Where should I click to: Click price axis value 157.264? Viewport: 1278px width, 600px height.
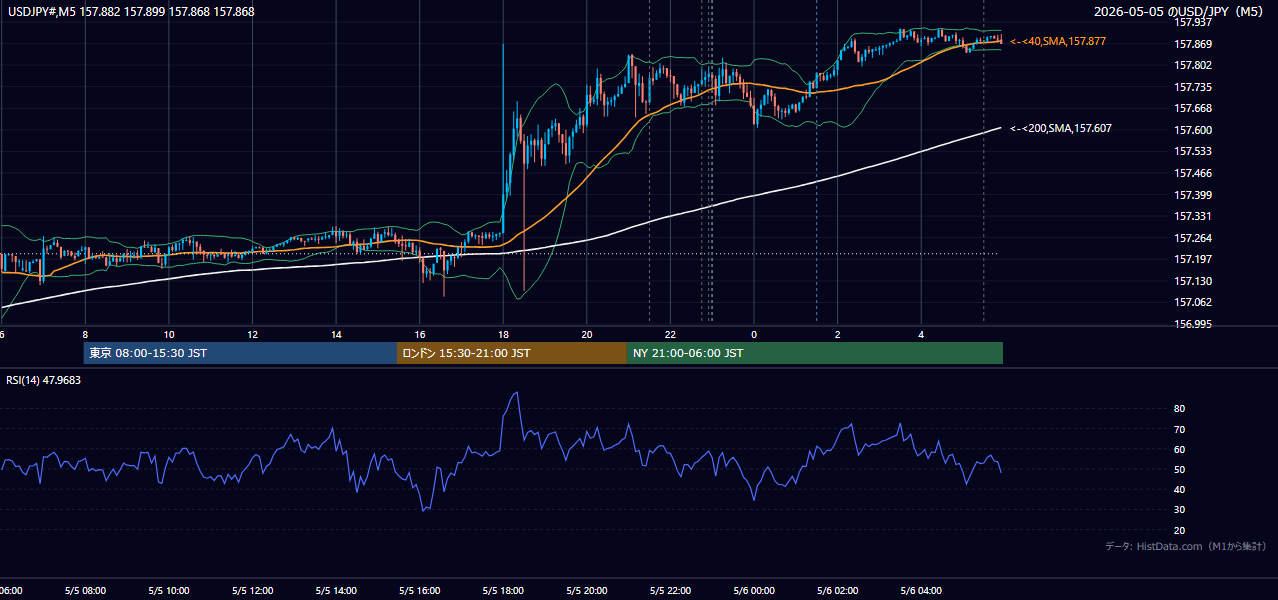(x=1192, y=238)
